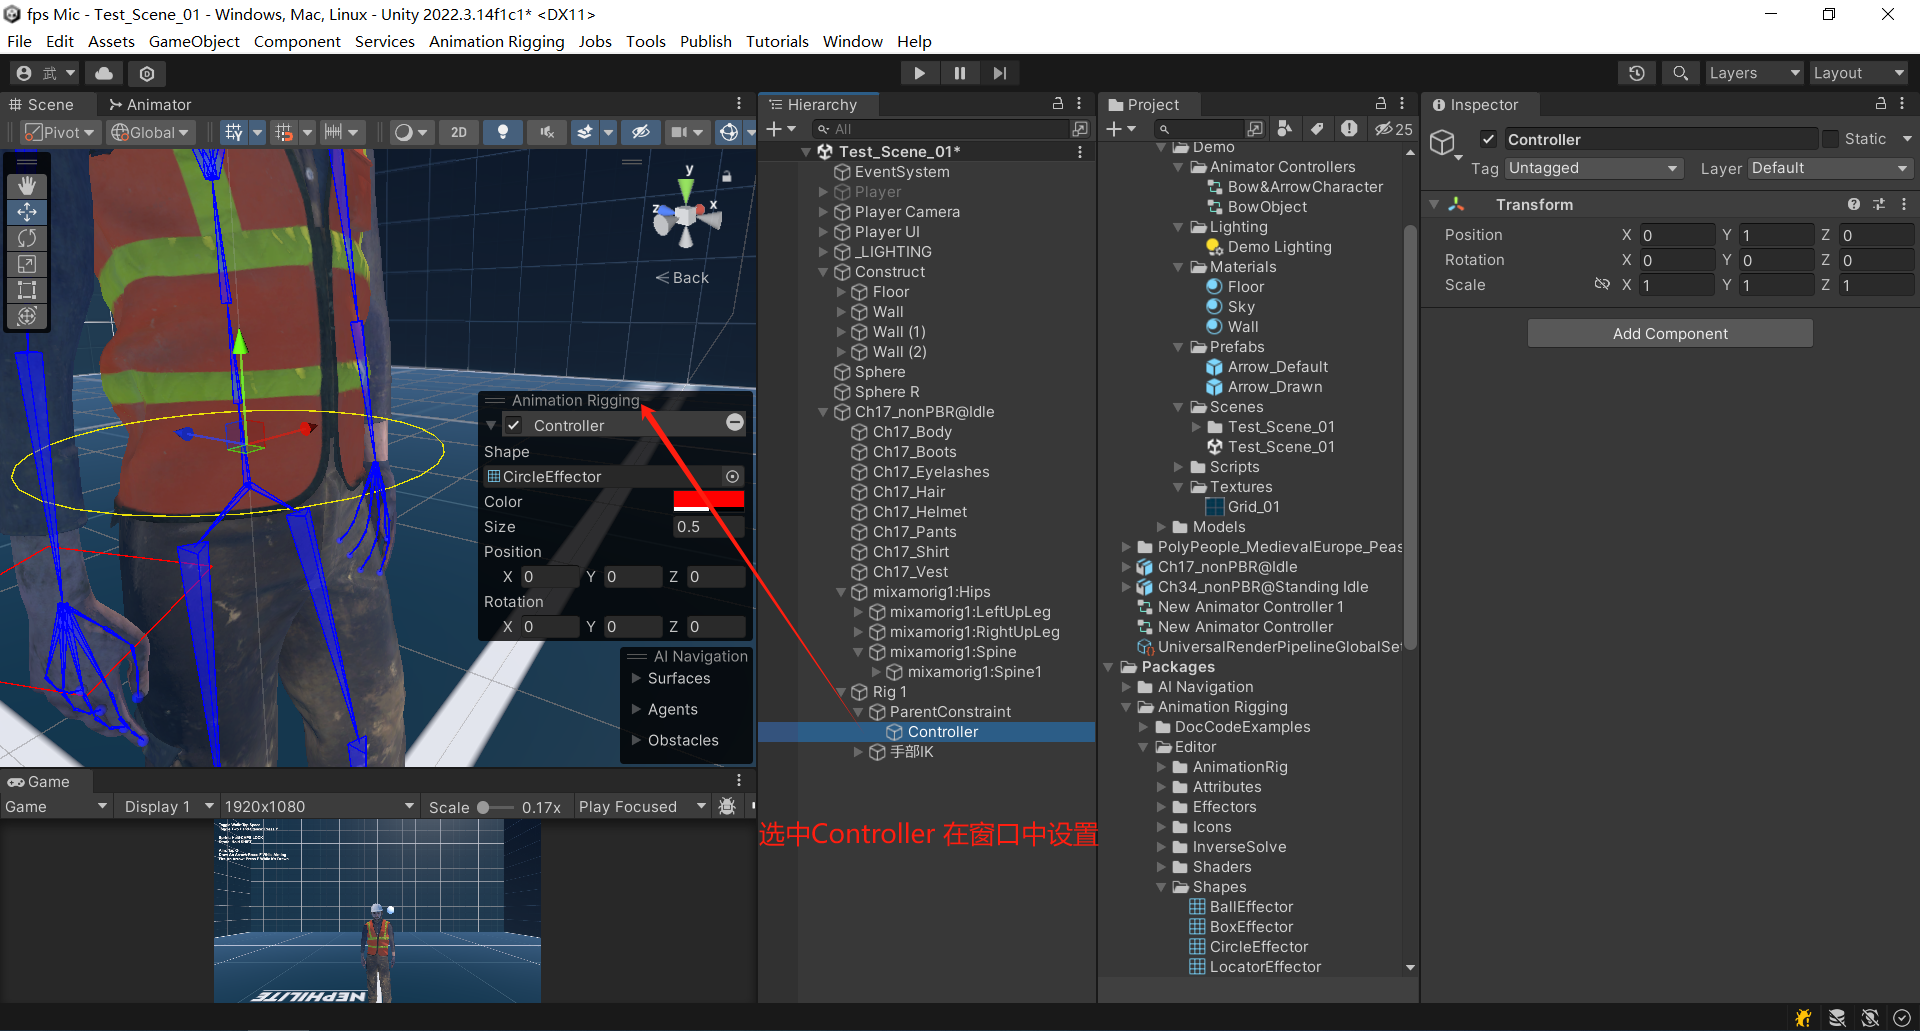The width and height of the screenshot is (1920, 1031).
Task: Toggle the Game view gizmos bug icon
Action: (728, 806)
